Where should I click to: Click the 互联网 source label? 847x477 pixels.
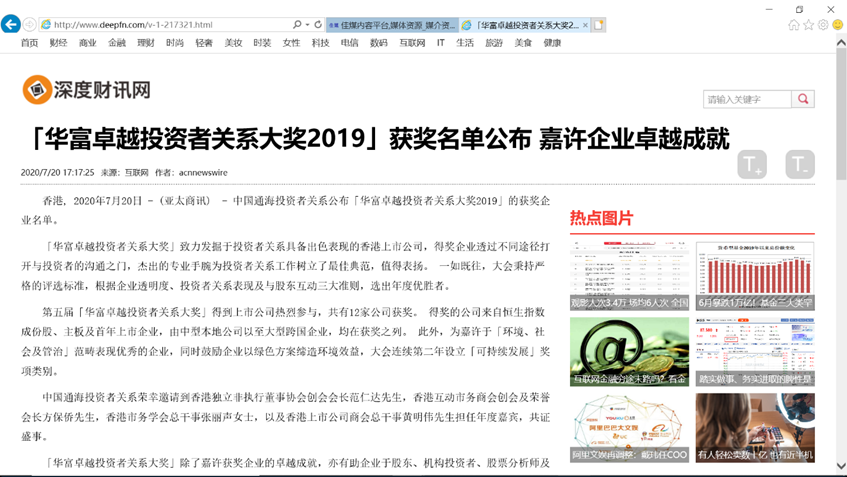(137, 172)
